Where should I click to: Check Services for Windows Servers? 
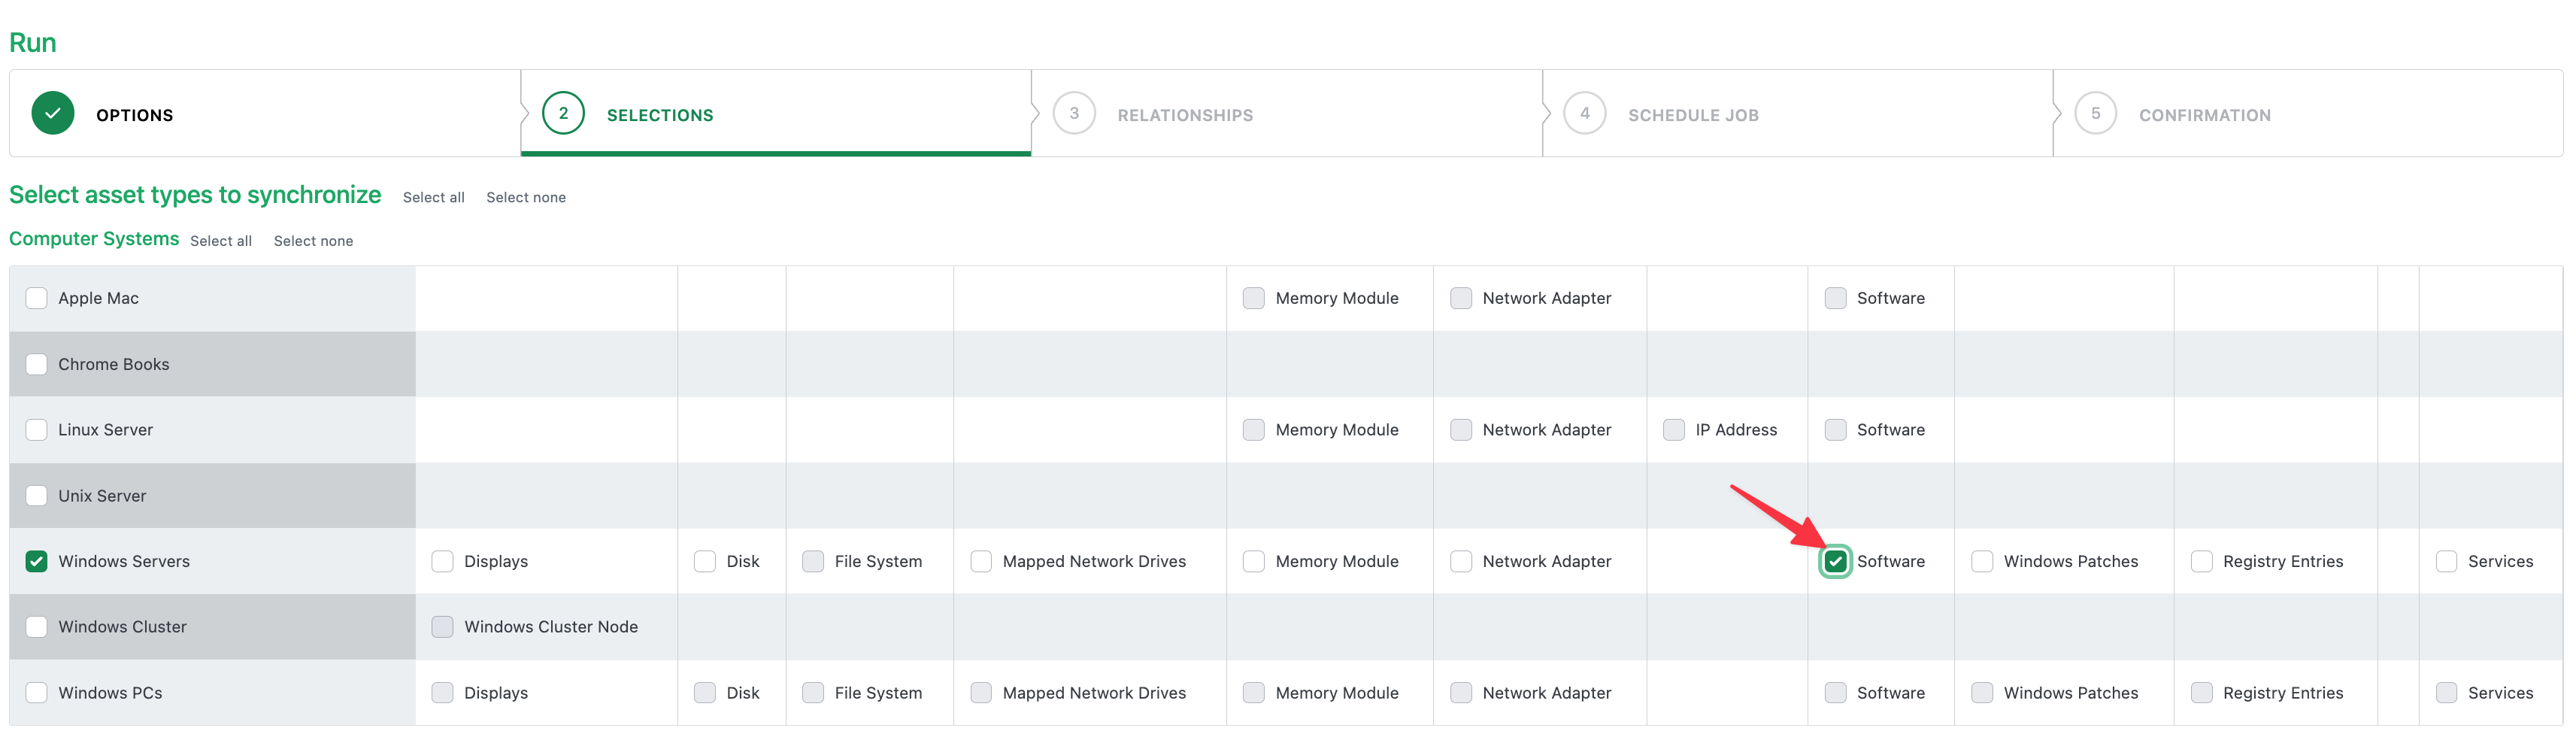point(2447,561)
